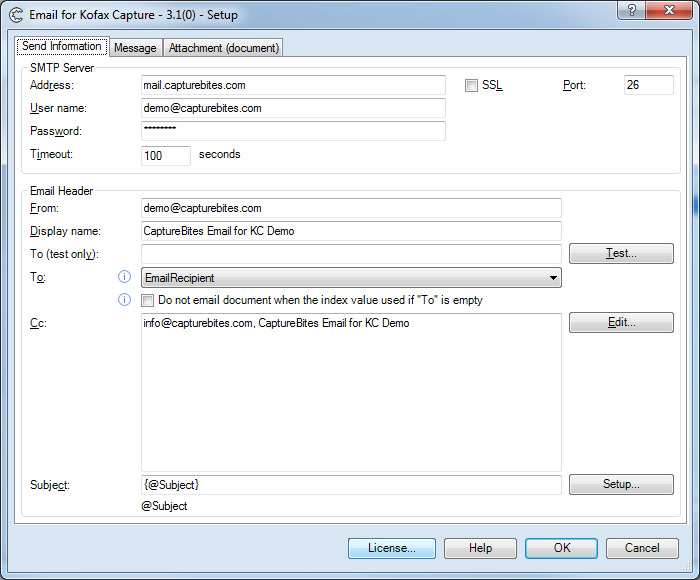This screenshot has height=580, width=700.
Task: Open the Attachment (document) tab
Action: 224,48
